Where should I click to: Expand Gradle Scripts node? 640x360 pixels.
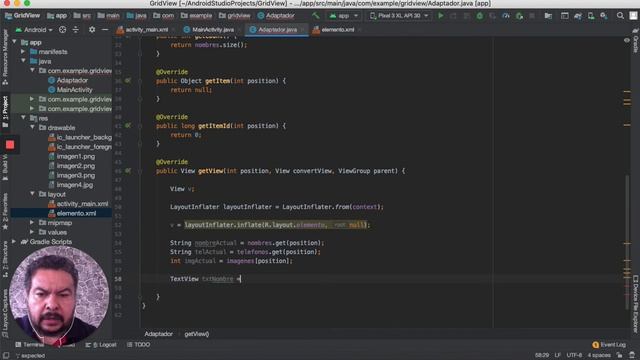14,242
